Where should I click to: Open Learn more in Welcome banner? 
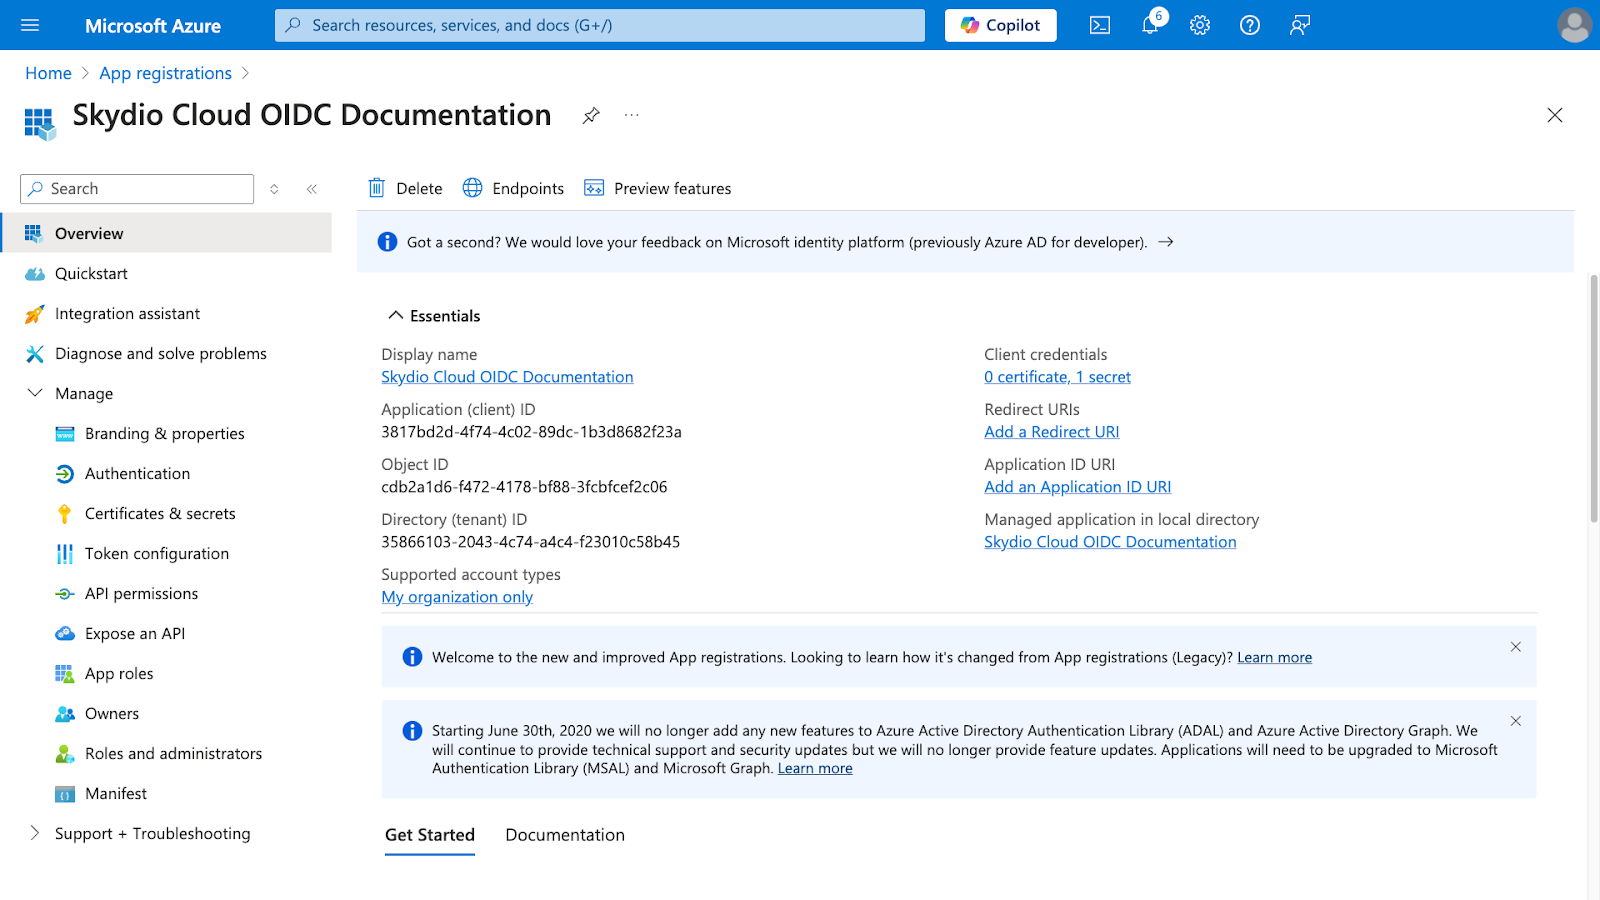pos(1274,657)
